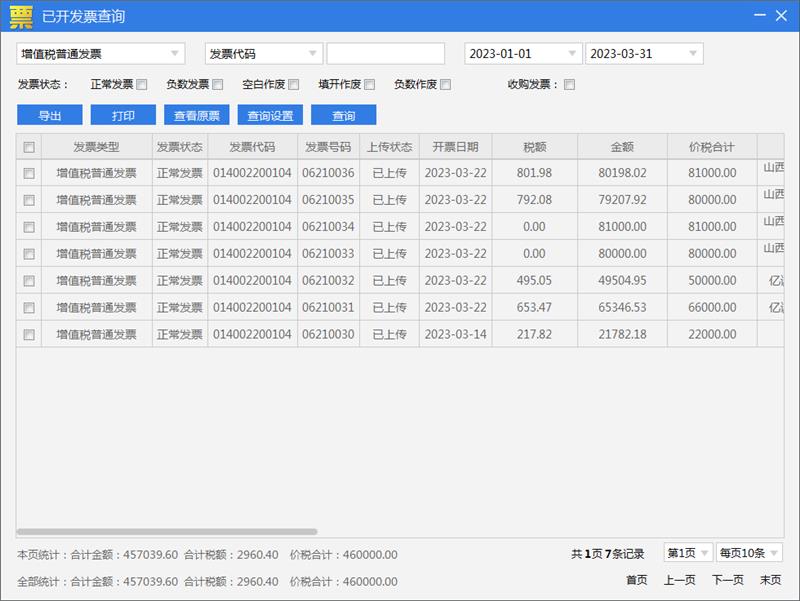Go to 下一页 next page
This screenshot has width=800, height=601.
coord(727,580)
